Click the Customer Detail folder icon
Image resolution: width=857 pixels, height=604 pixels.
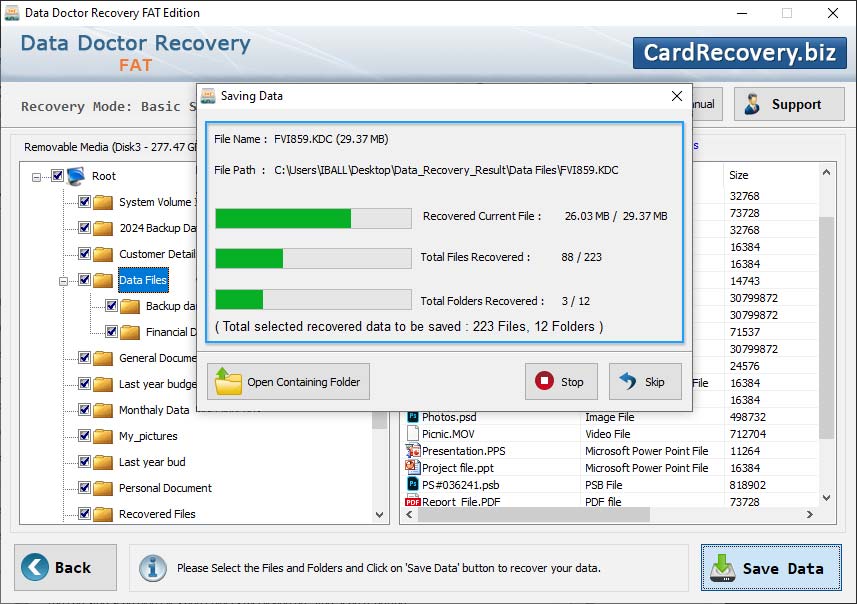[x=103, y=254]
